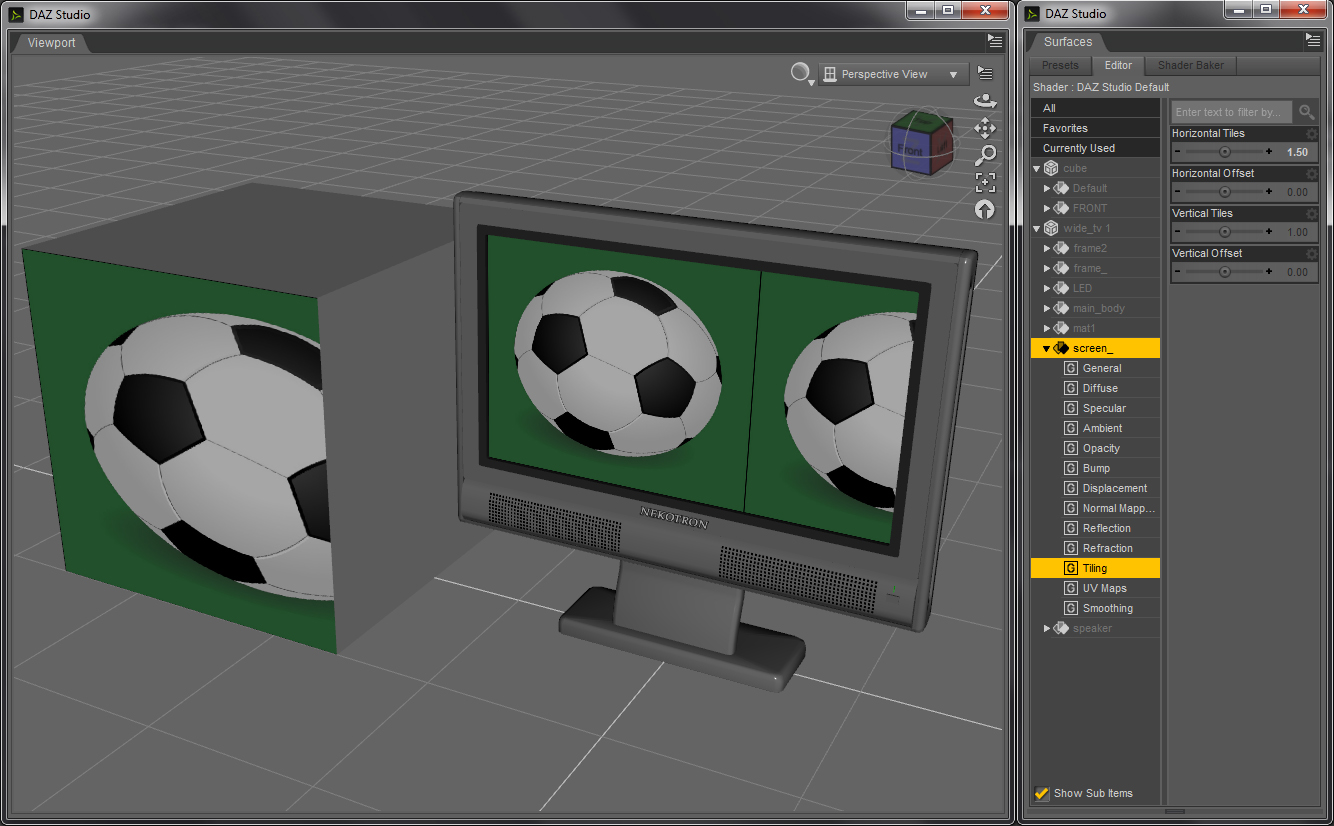Viewport: 1334px width, 826px height.
Task: Open the Perspective View camera dropdown
Action: tap(893, 74)
